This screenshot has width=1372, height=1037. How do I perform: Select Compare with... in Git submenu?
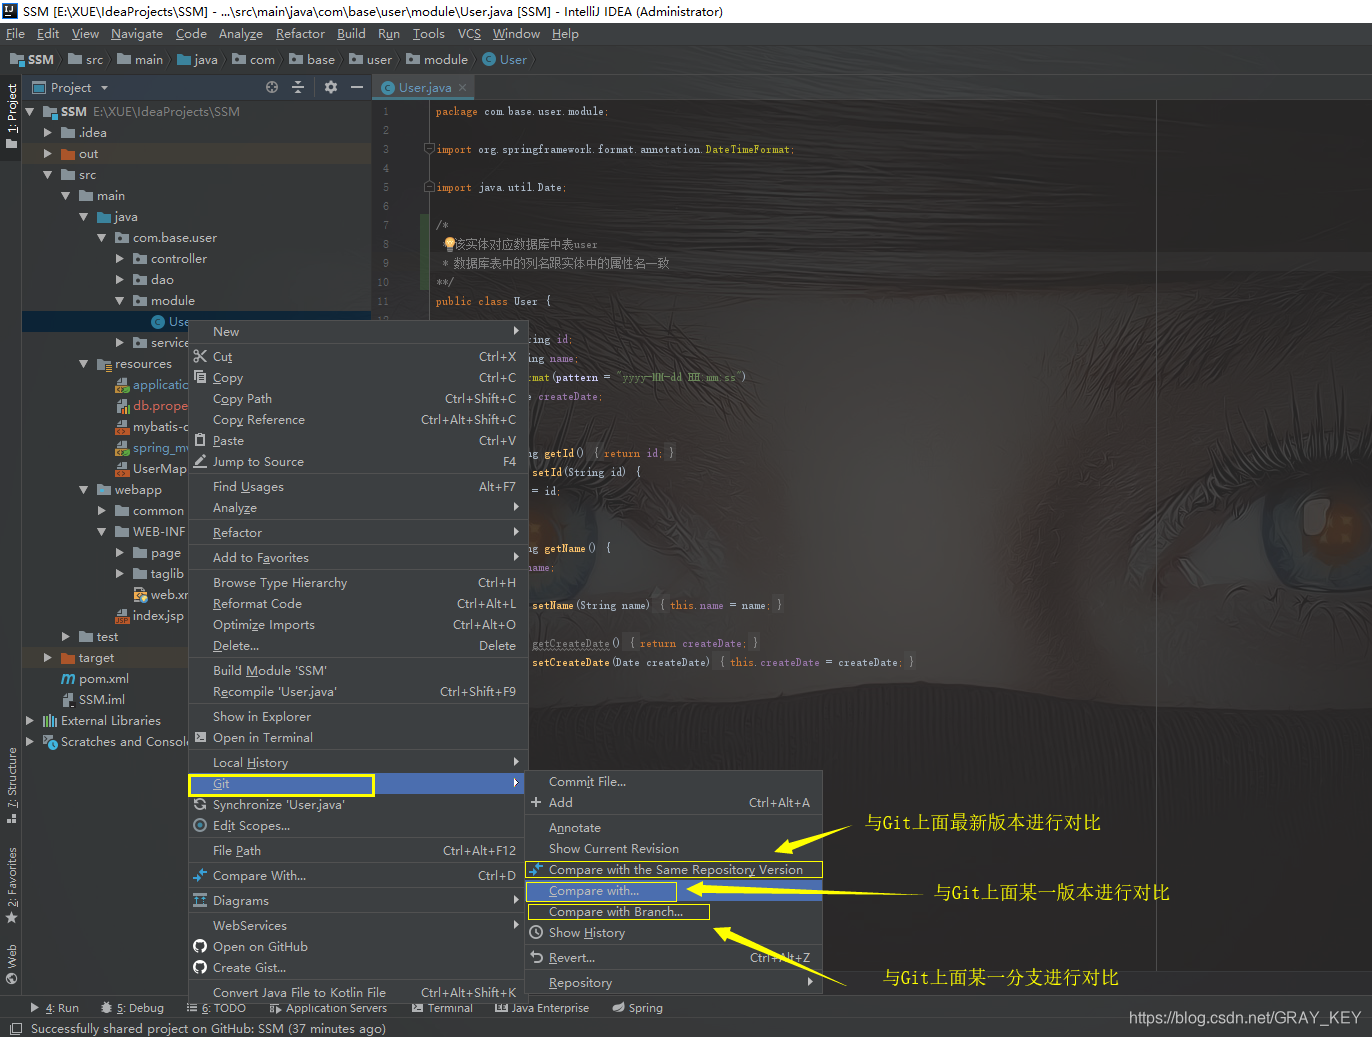[x=673, y=891]
